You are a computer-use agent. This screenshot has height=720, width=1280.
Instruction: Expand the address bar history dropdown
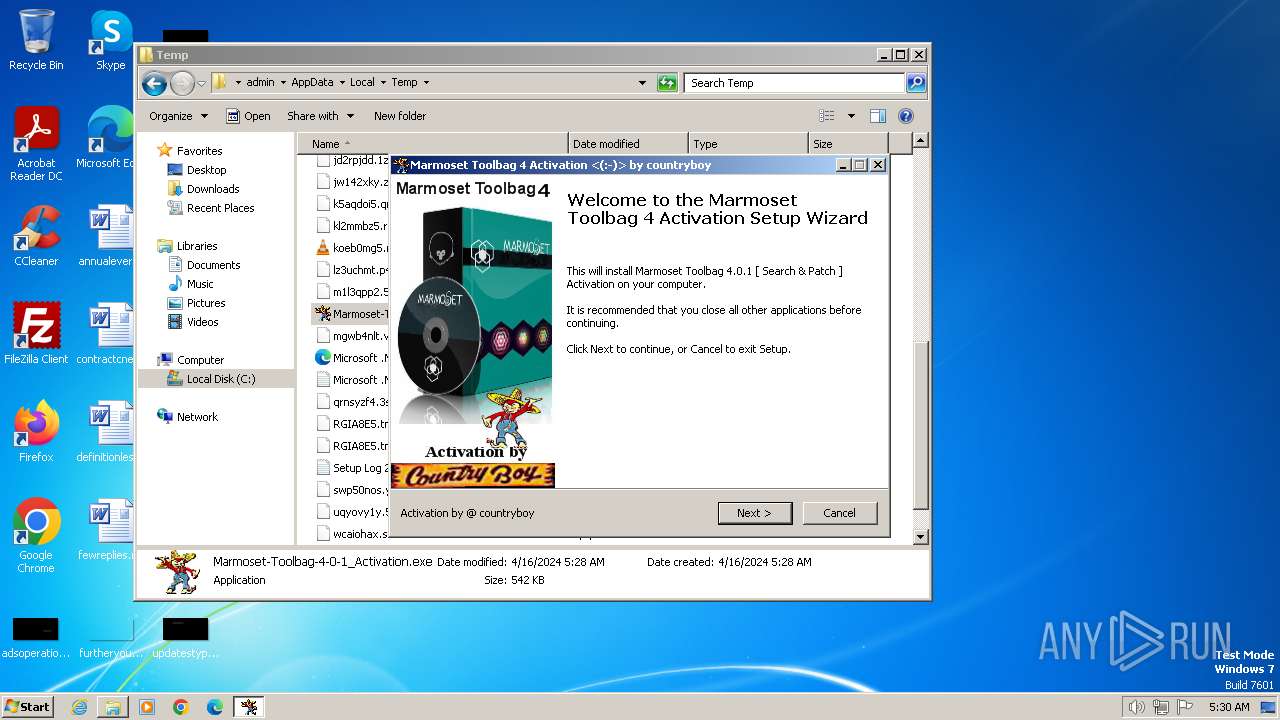click(642, 83)
